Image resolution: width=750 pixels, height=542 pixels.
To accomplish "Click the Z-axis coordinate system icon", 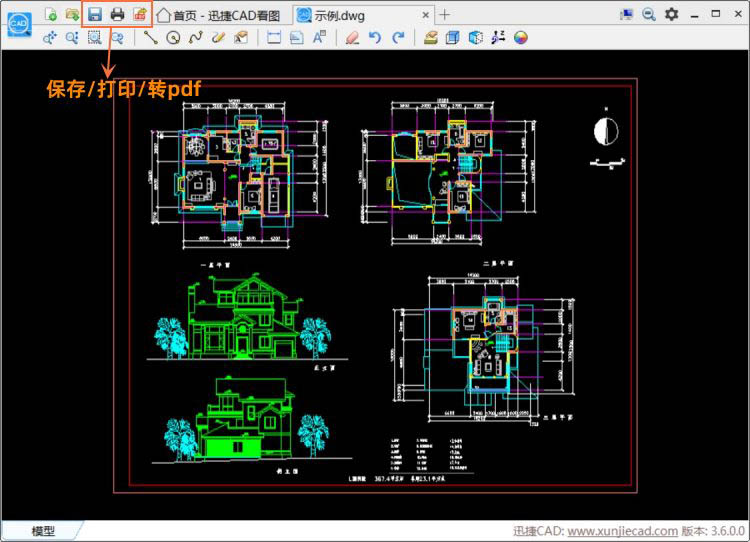I will click(x=498, y=37).
